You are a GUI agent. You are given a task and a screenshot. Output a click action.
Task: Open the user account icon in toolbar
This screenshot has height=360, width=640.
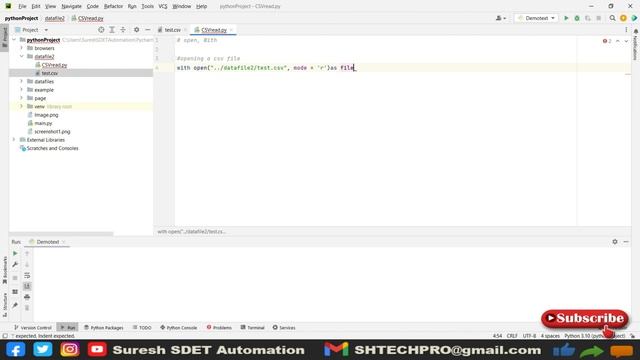tap(500, 18)
